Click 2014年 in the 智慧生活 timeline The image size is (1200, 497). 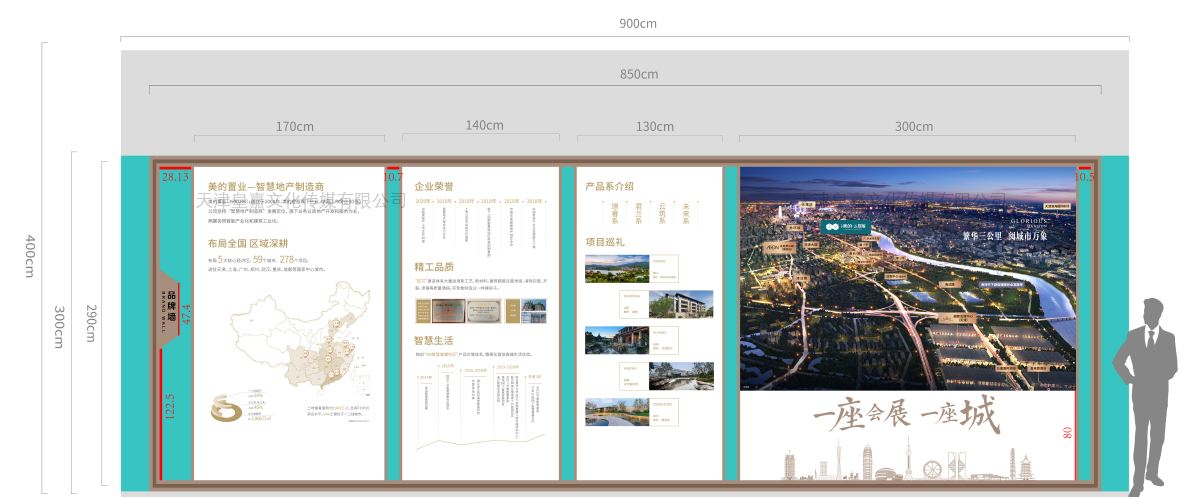[x=426, y=377]
